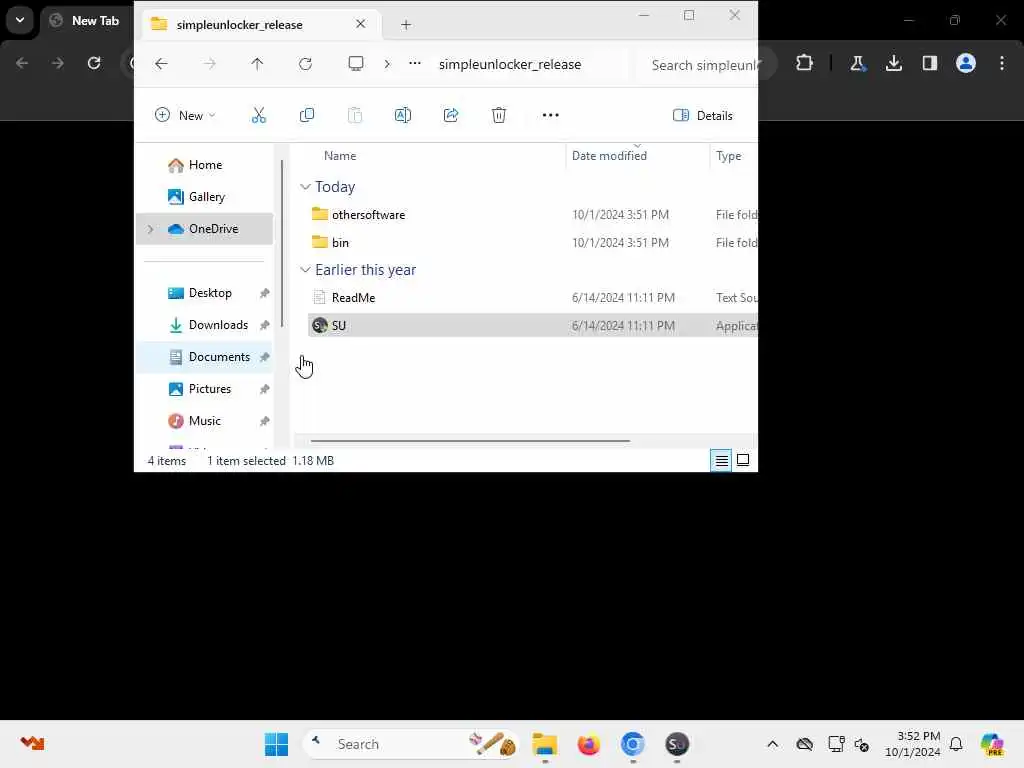Open SU app from the taskbar
The width and height of the screenshot is (1024, 768).
677,744
